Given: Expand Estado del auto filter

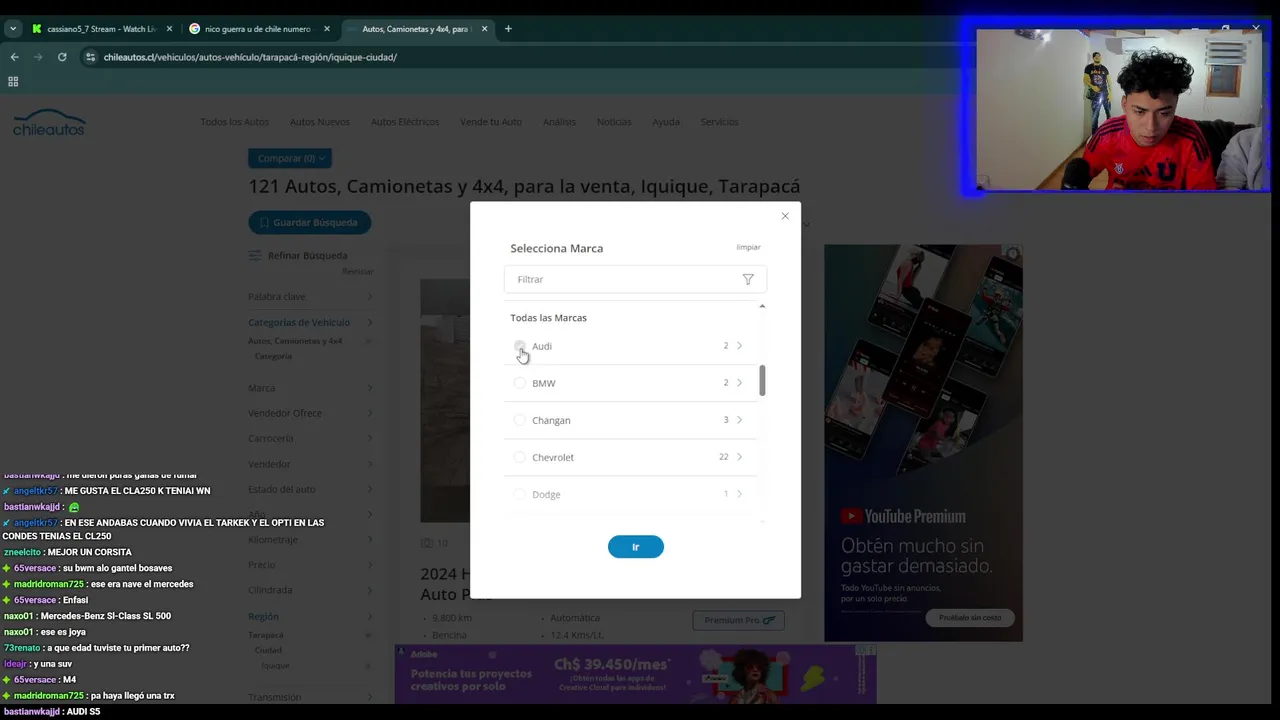Looking at the screenshot, I should 310,489.
